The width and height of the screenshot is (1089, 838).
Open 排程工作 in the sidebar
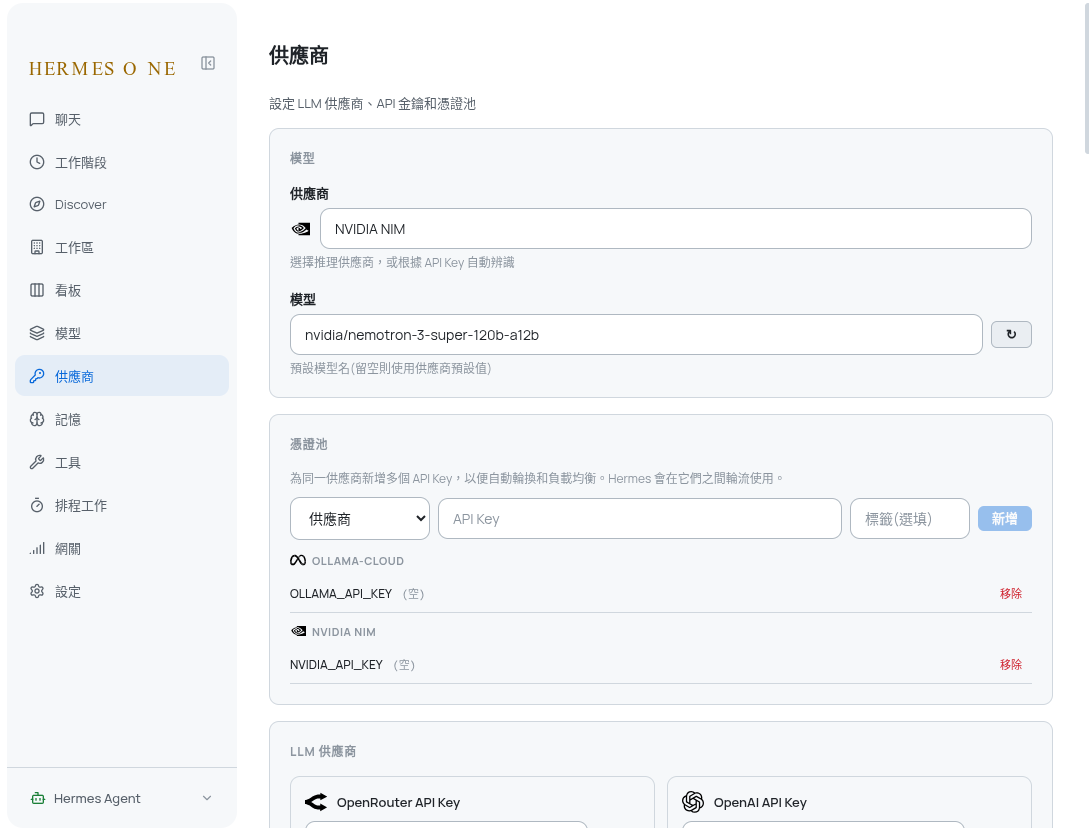click(x=122, y=505)
